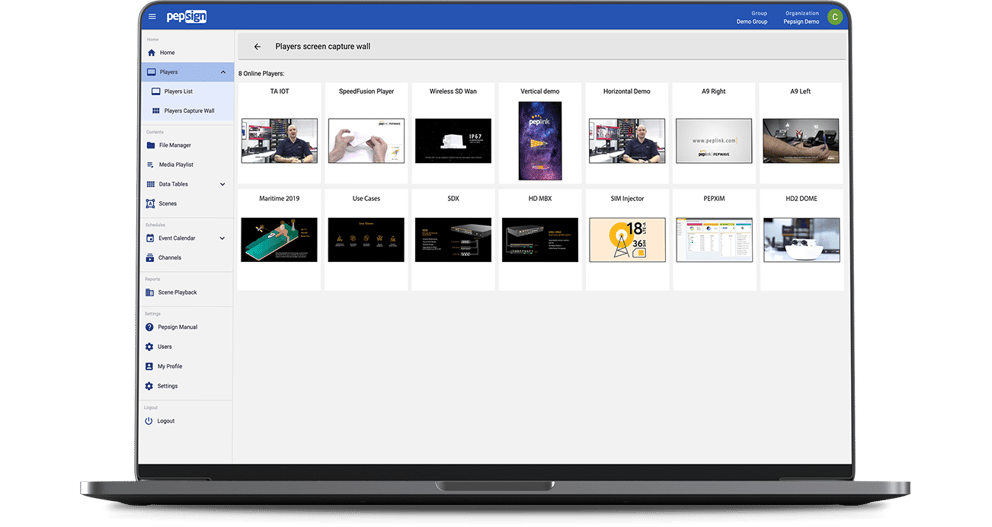Viewport: 992px width, 527px height.
Task: Click the Users gear icon
Action: [149, 347]
